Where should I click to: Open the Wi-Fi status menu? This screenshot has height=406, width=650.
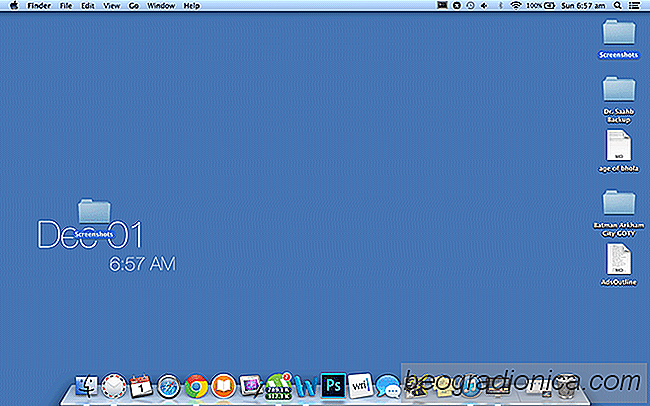coord(516,6)
